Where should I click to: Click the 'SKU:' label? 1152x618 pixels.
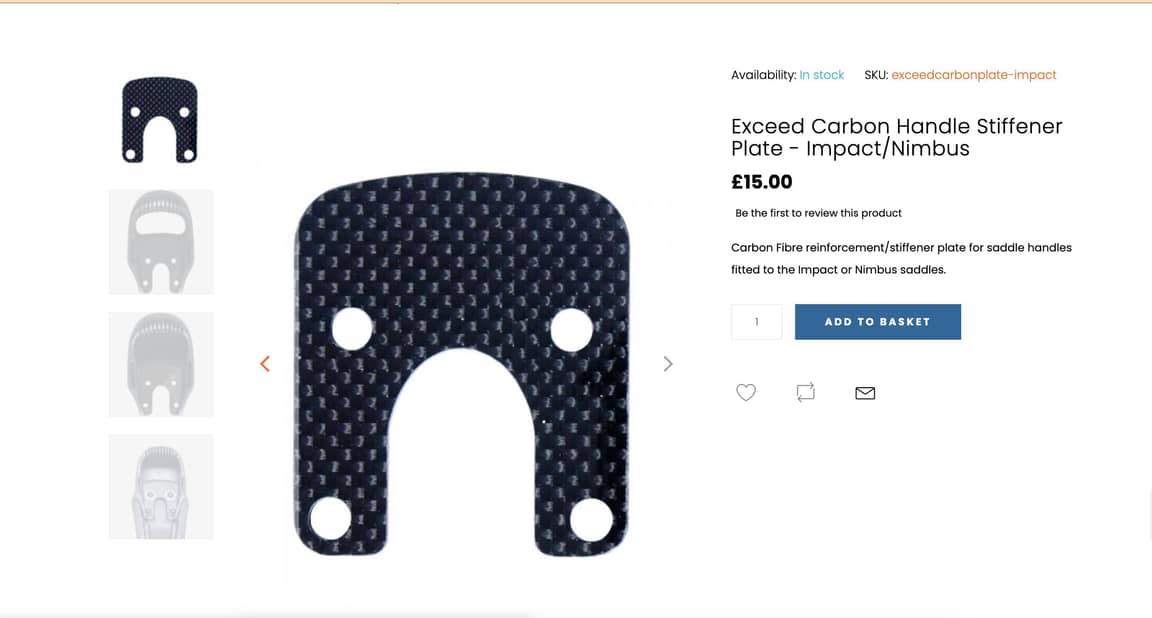pos(876,75)
